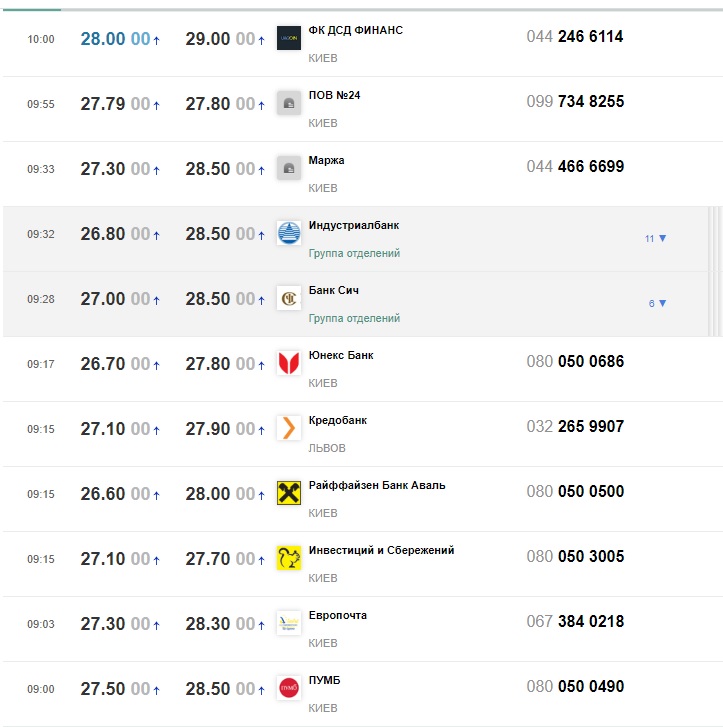Viewport: 723px width, 727px height.
Task: Expand Индустриалбанк's 11 branches dropdown
Action: [x=656, y=239]
